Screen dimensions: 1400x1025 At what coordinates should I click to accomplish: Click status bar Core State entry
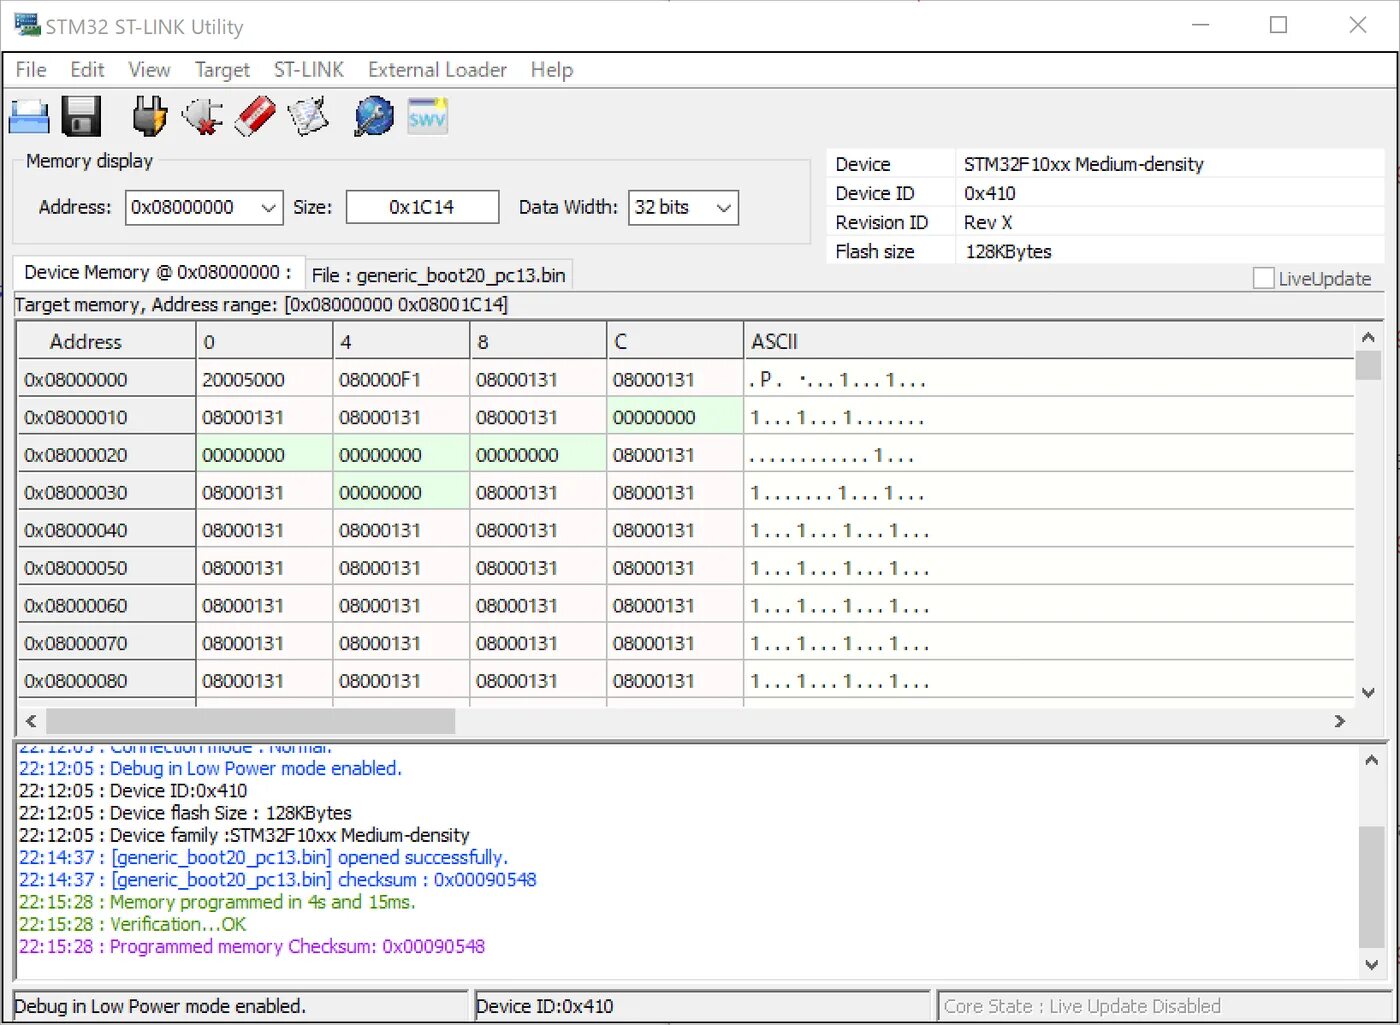[1164, 1006]
